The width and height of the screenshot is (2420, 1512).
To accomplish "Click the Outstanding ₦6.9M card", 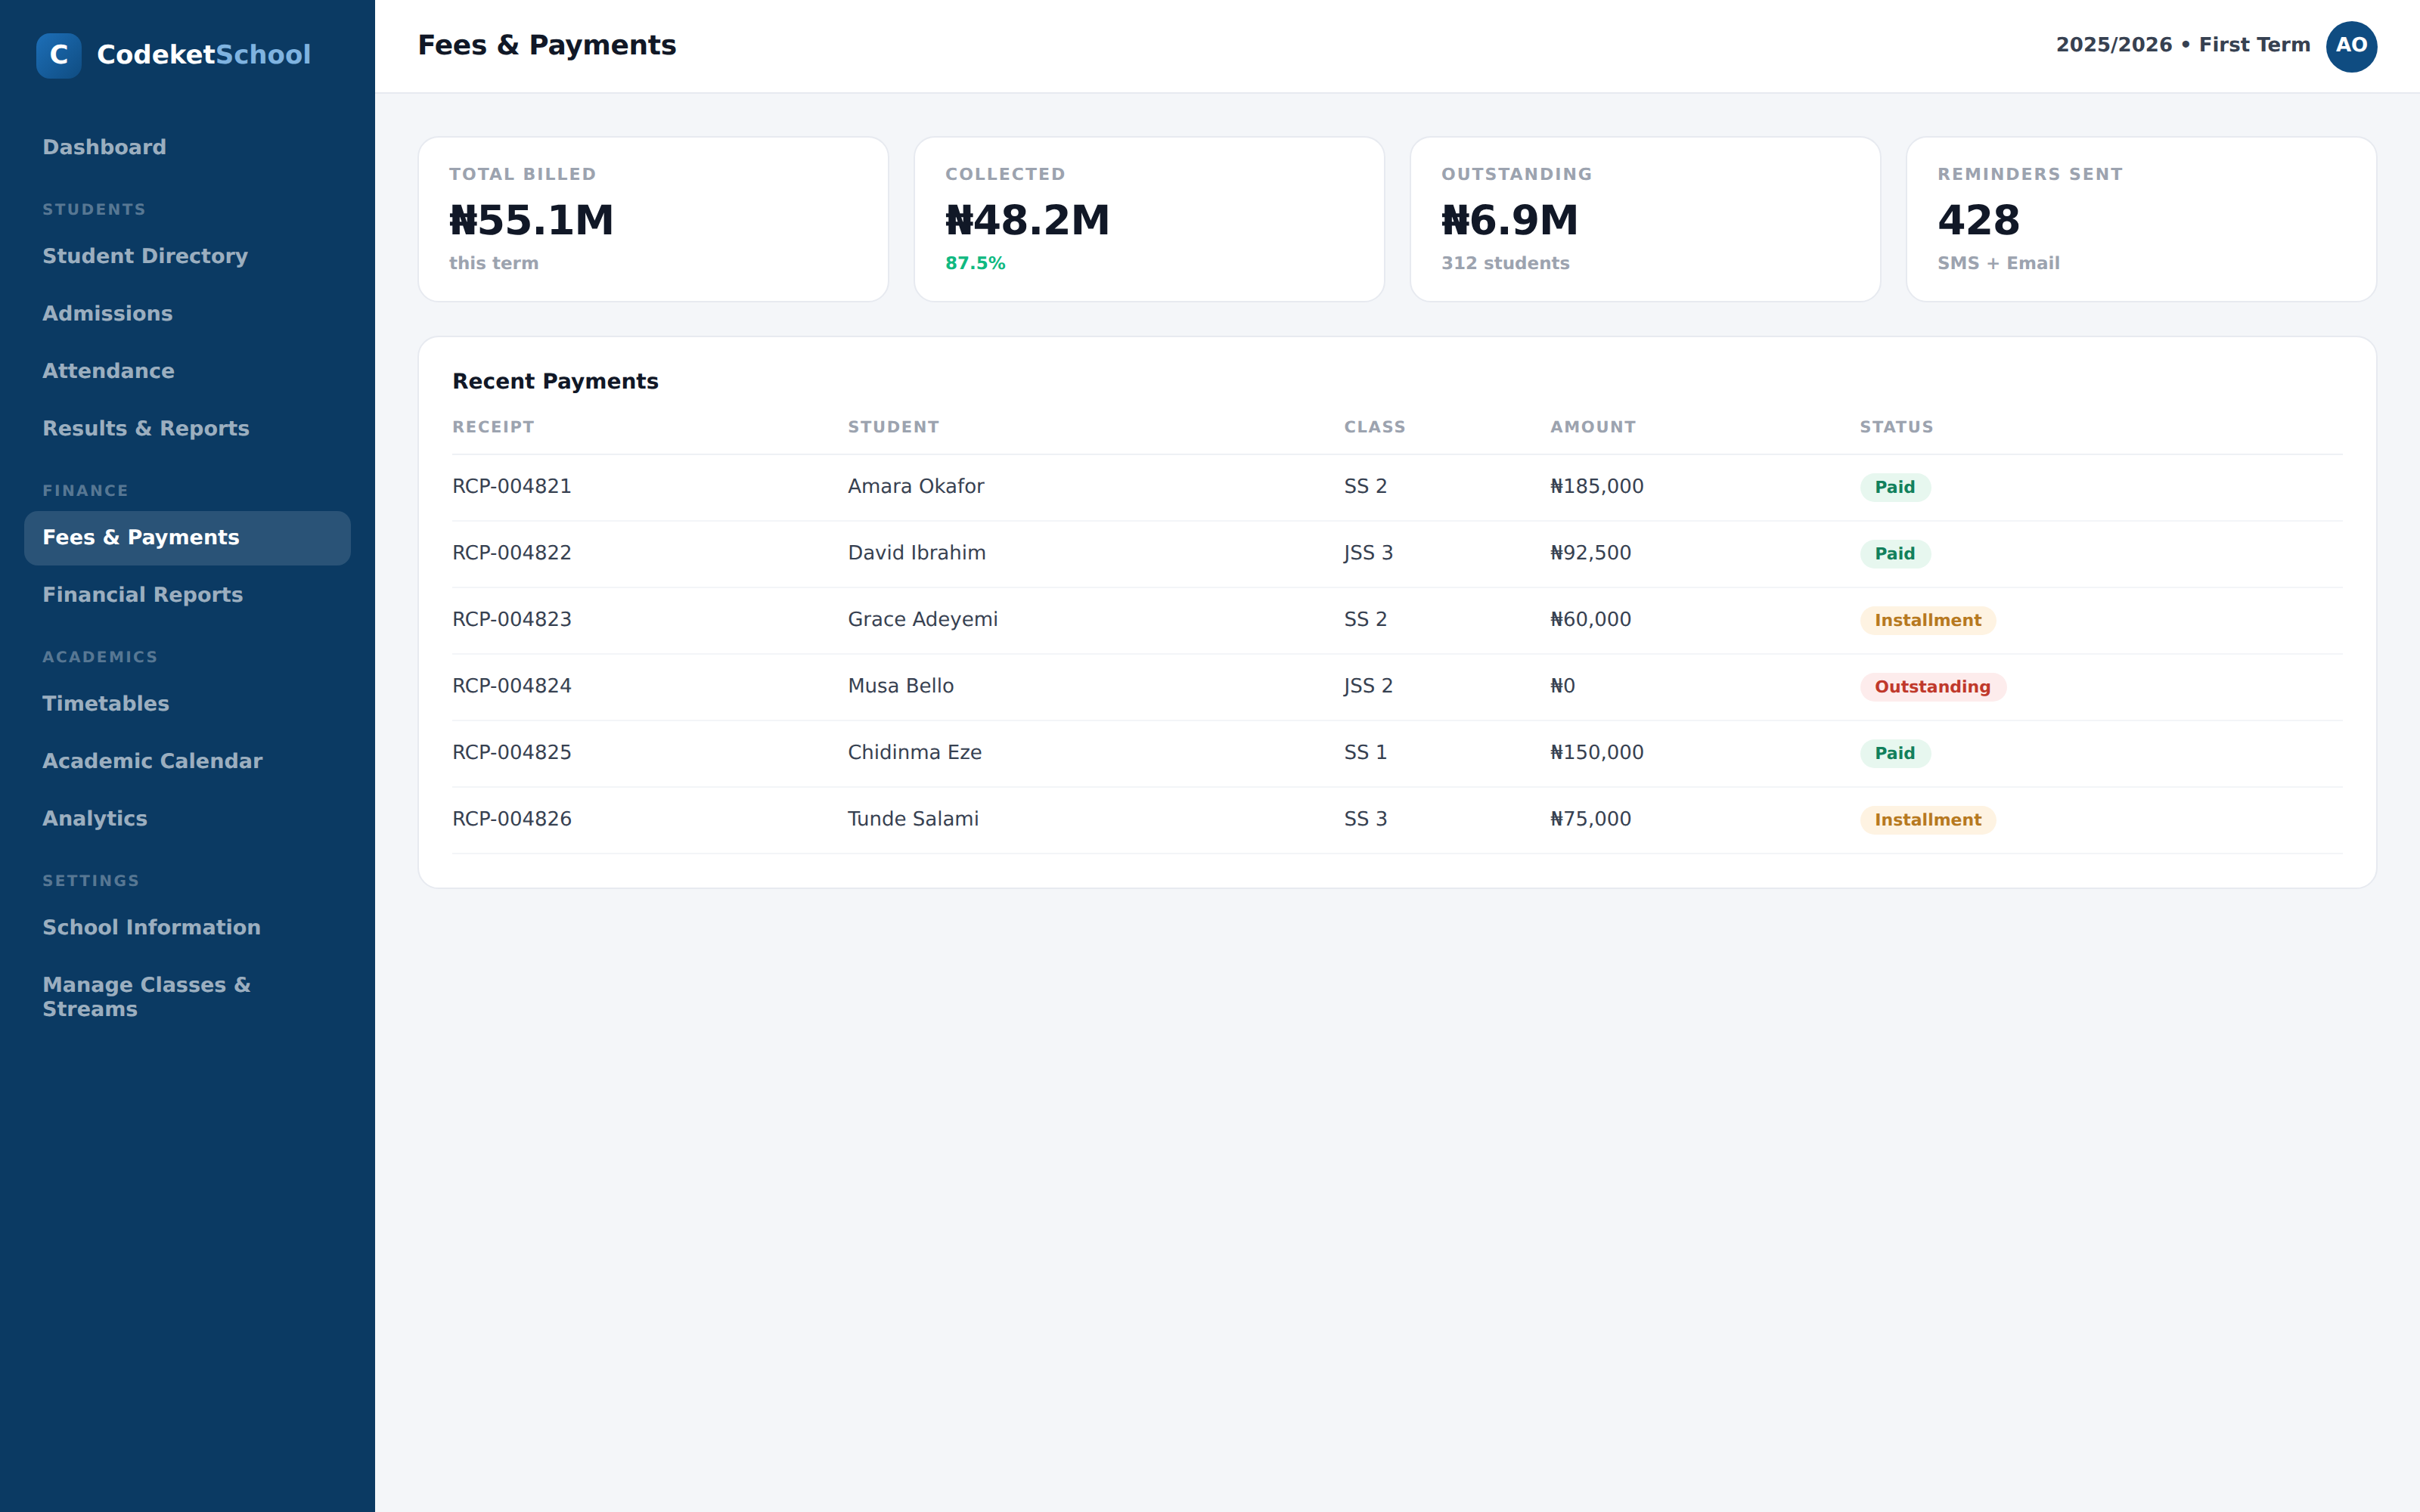I will [1645, 219].
